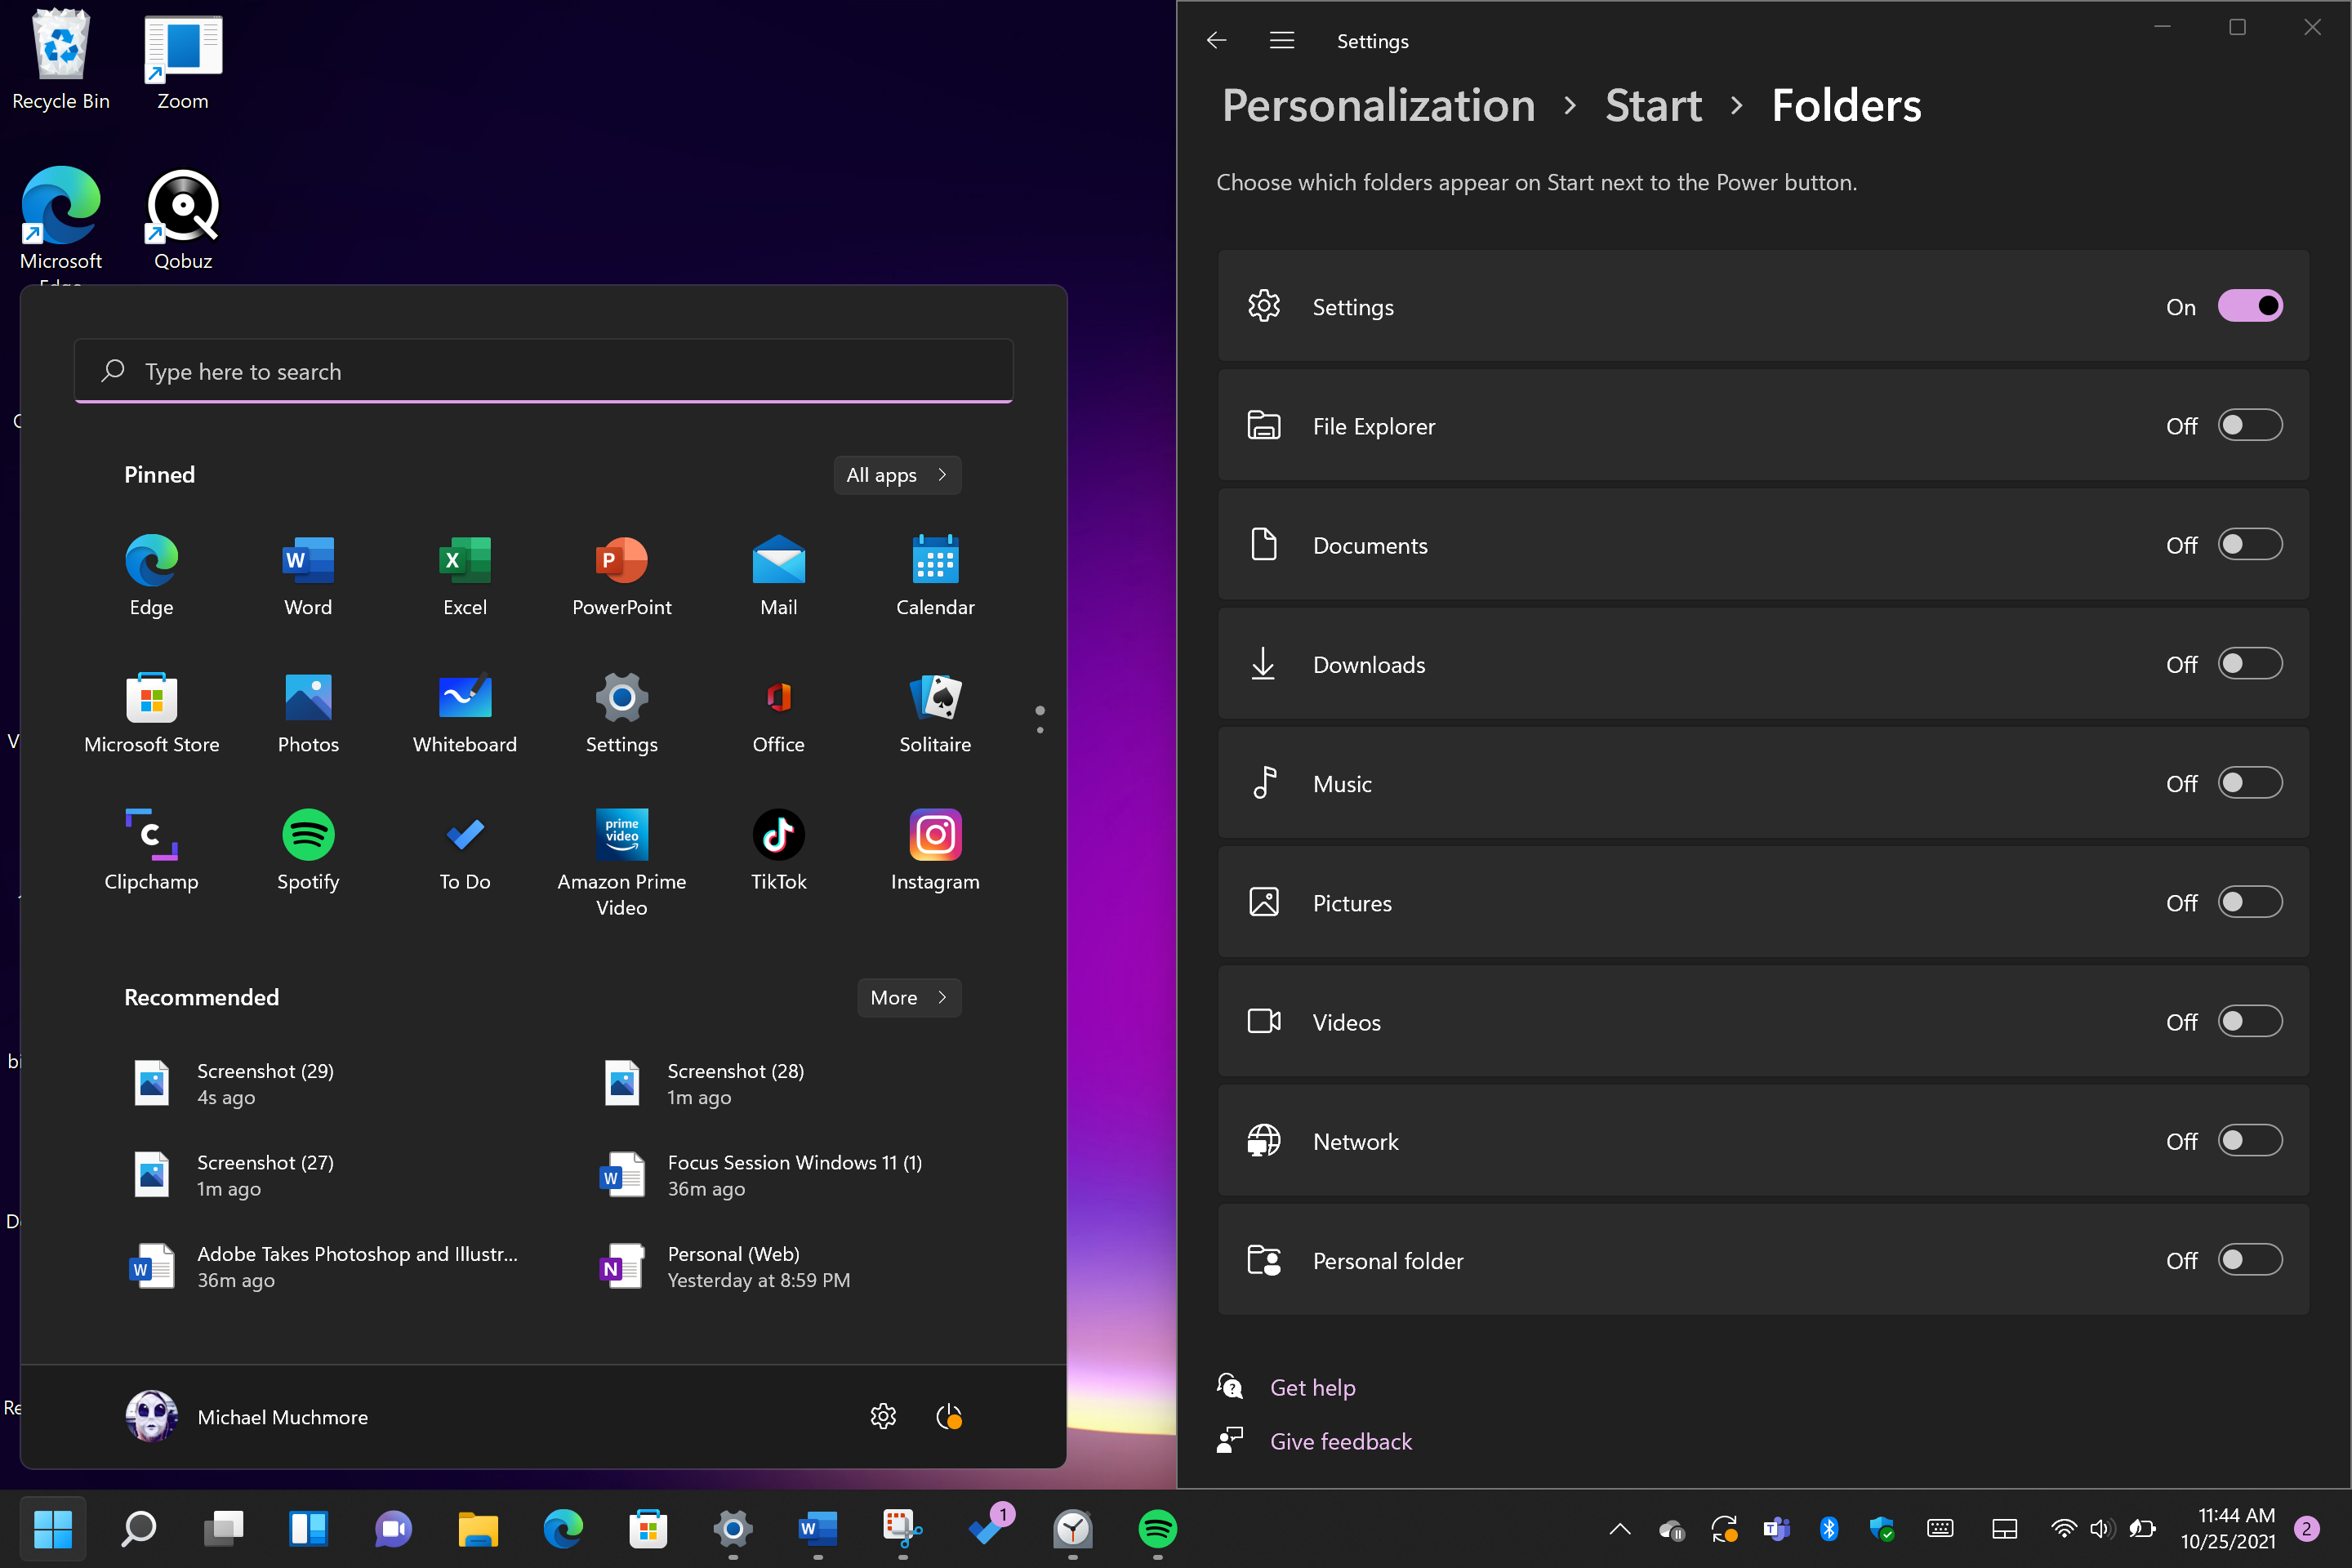The image size is (2352, 1568).
Task: Click the search input field in Start
Action: point(542,369)
